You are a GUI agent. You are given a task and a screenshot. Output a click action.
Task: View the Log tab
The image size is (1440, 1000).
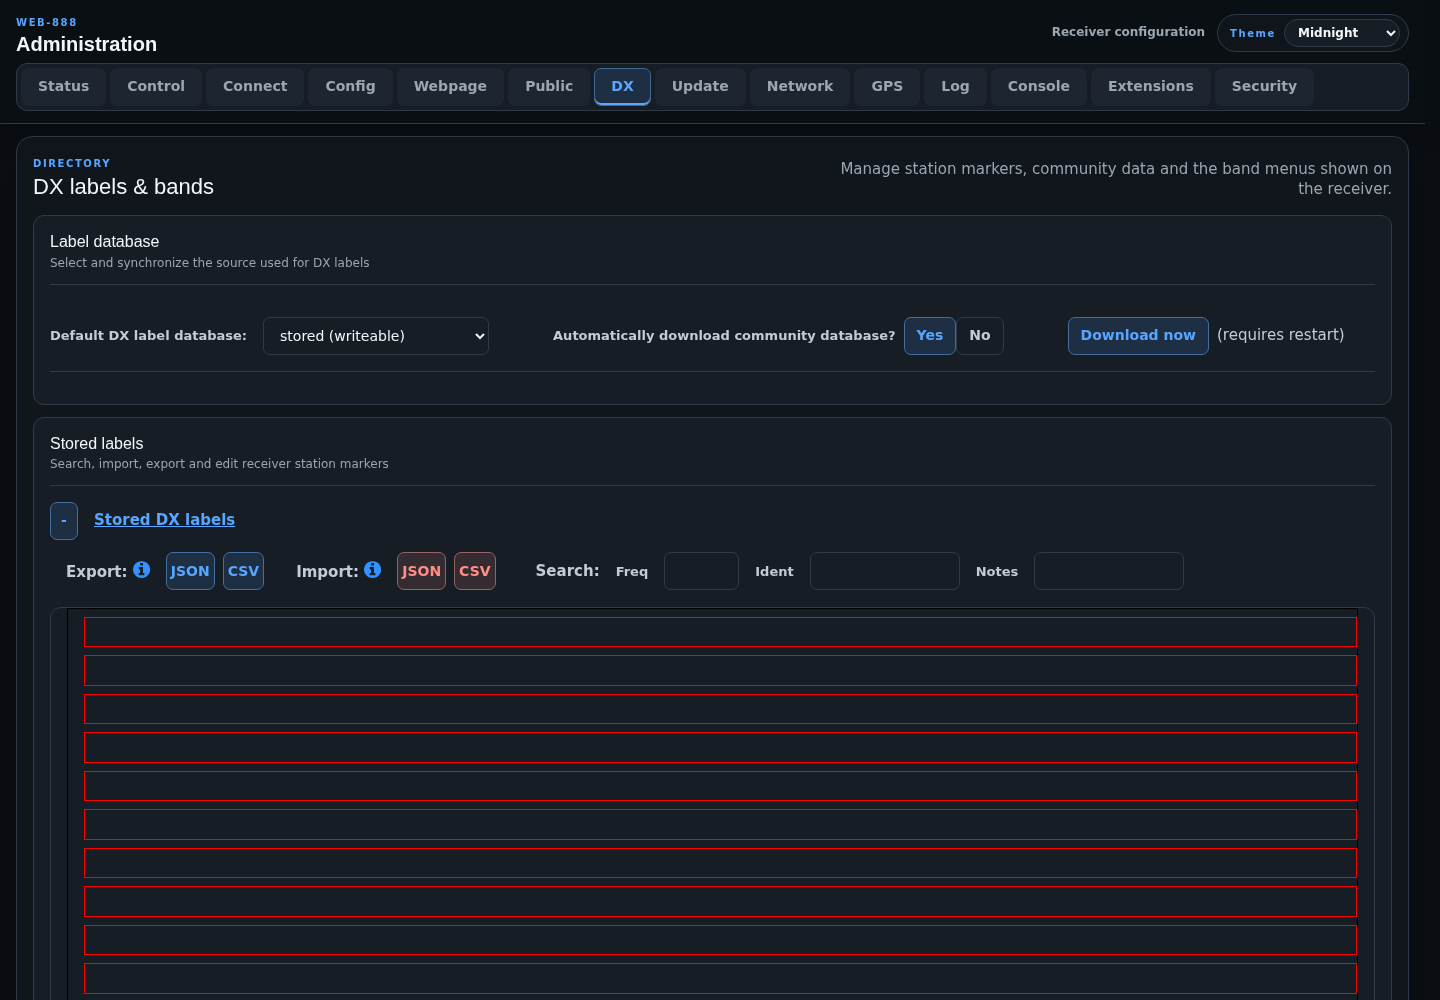coord(955,87)
